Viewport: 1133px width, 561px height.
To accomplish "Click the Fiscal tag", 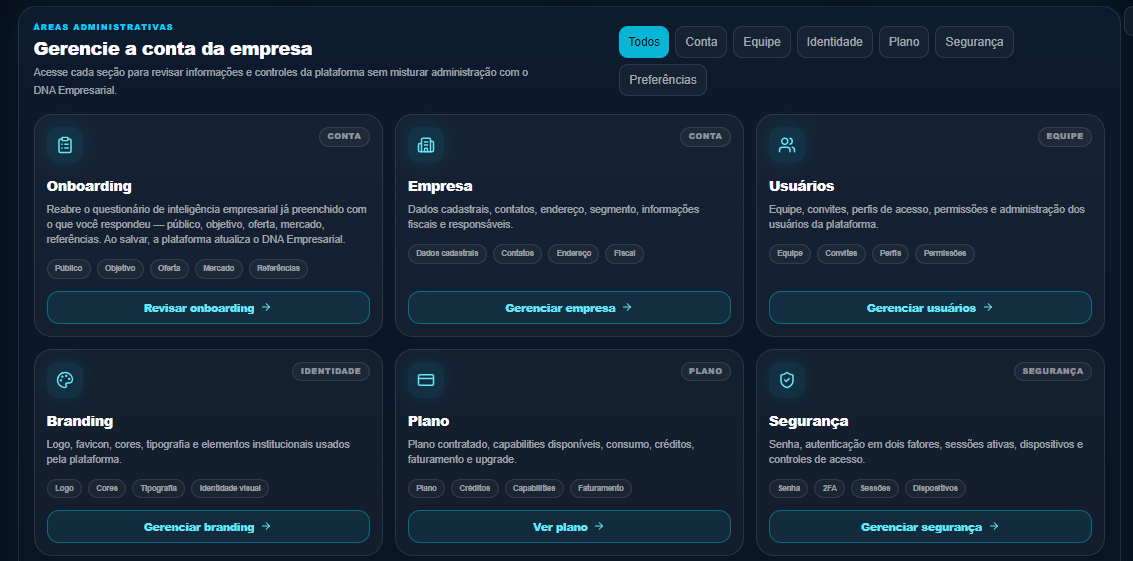I will pyautogui.click(x=624, y=254).
